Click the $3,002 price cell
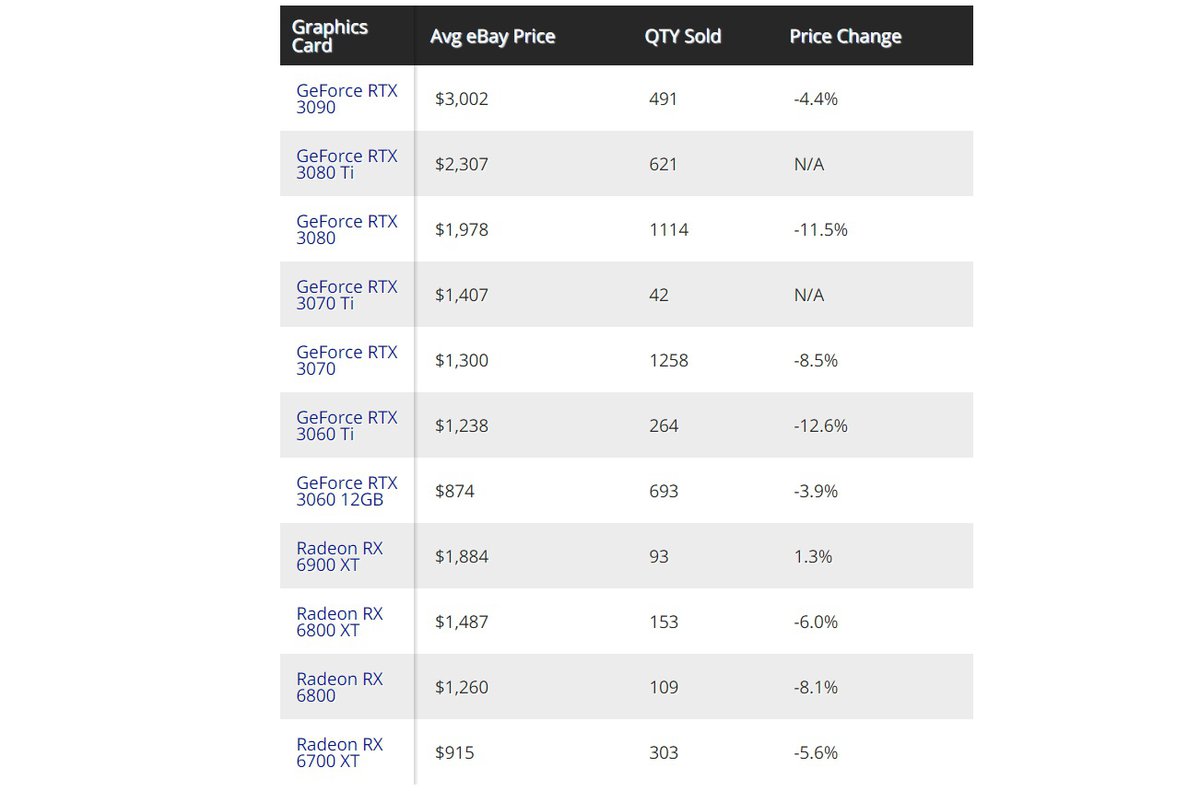Viewport: 1200px width, 791px height. (461, 100)
